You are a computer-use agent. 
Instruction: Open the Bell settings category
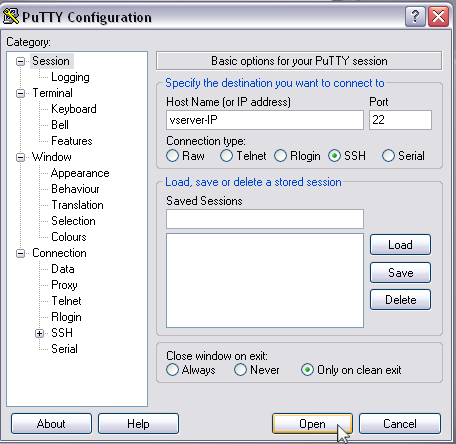coord(60,125)
